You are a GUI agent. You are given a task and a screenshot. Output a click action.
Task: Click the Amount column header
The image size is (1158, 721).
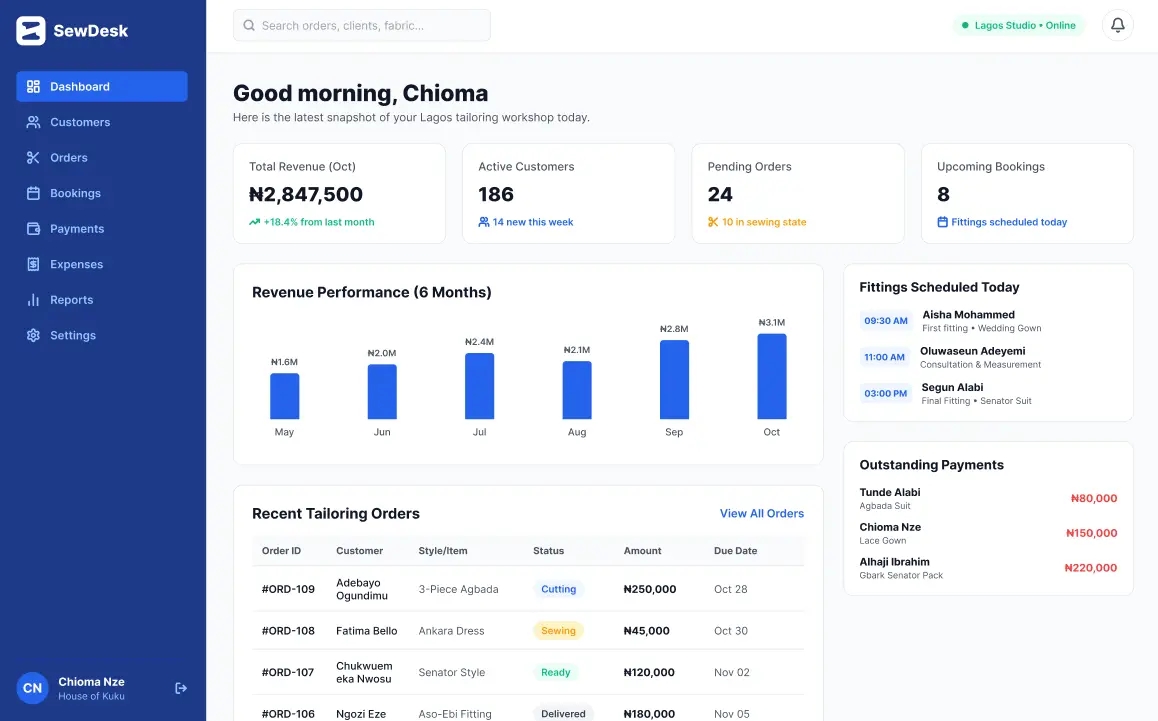(x=643, y=550)
